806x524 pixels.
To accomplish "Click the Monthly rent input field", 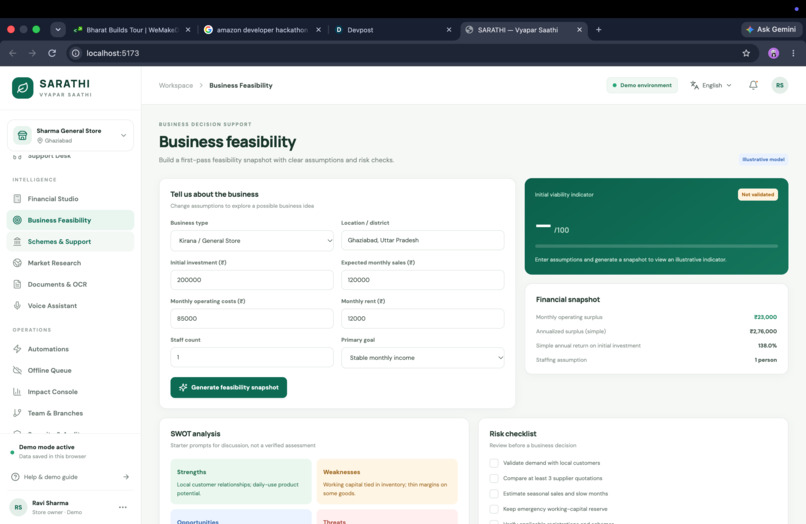I will click(423, 318).
